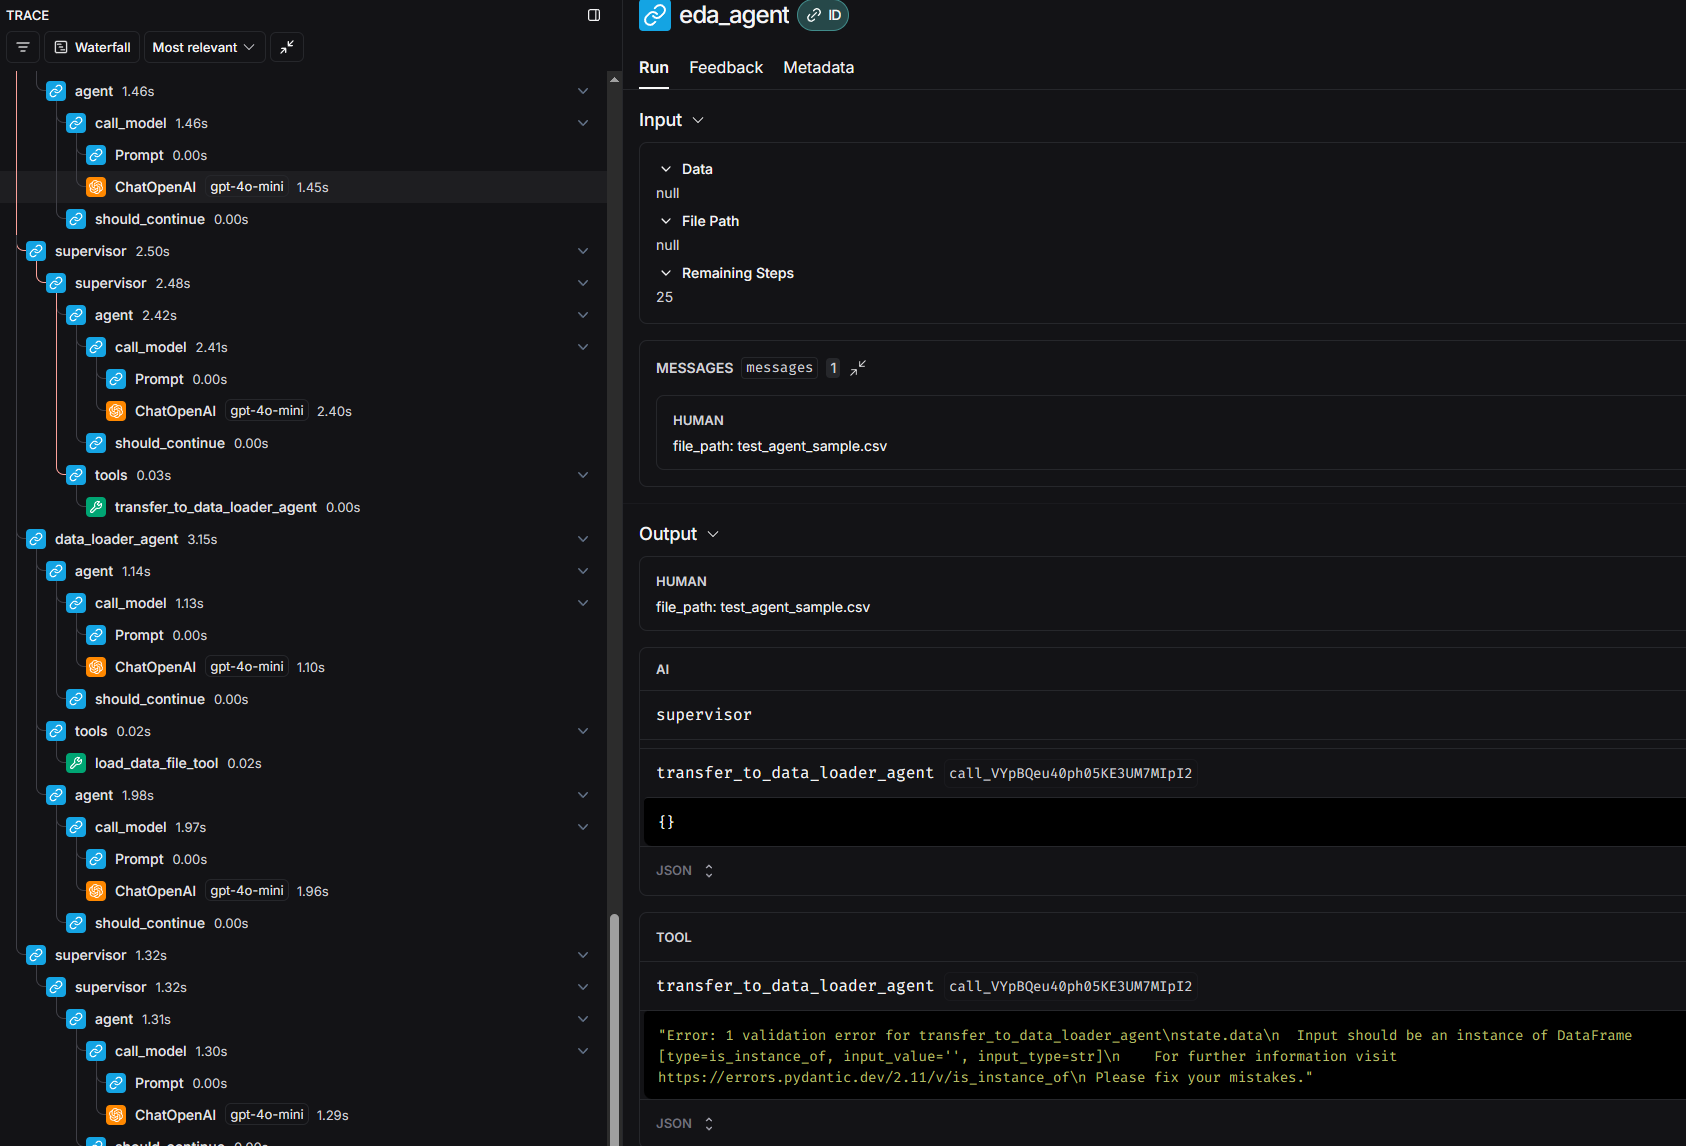1686x1146 pixels.
Task: Select the tools 0.03s chain icon
Action: click(x=76, y=475)
